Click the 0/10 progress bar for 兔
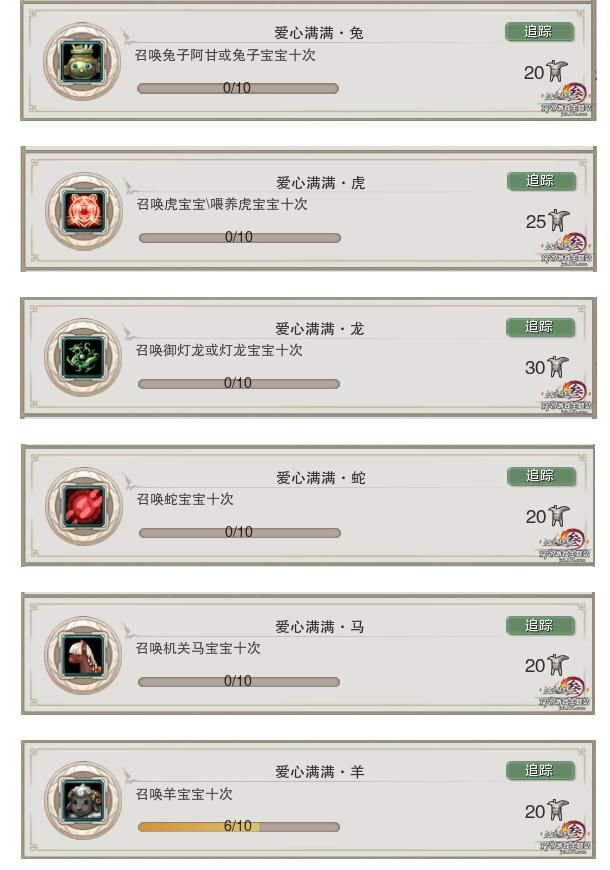The width and height of the screenshot is (610, 870). (x=238, y=88)
